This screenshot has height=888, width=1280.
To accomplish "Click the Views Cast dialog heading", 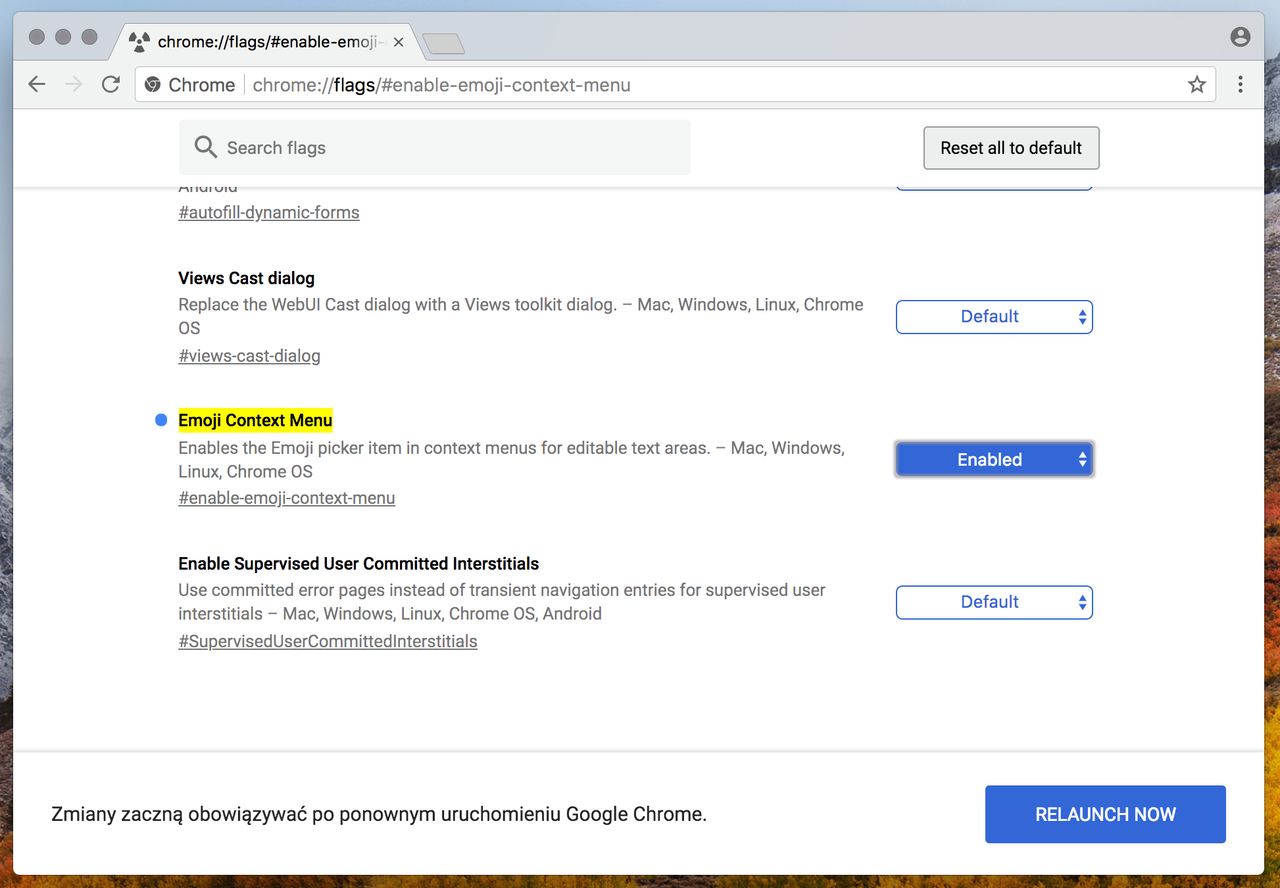I will [246, 278].
